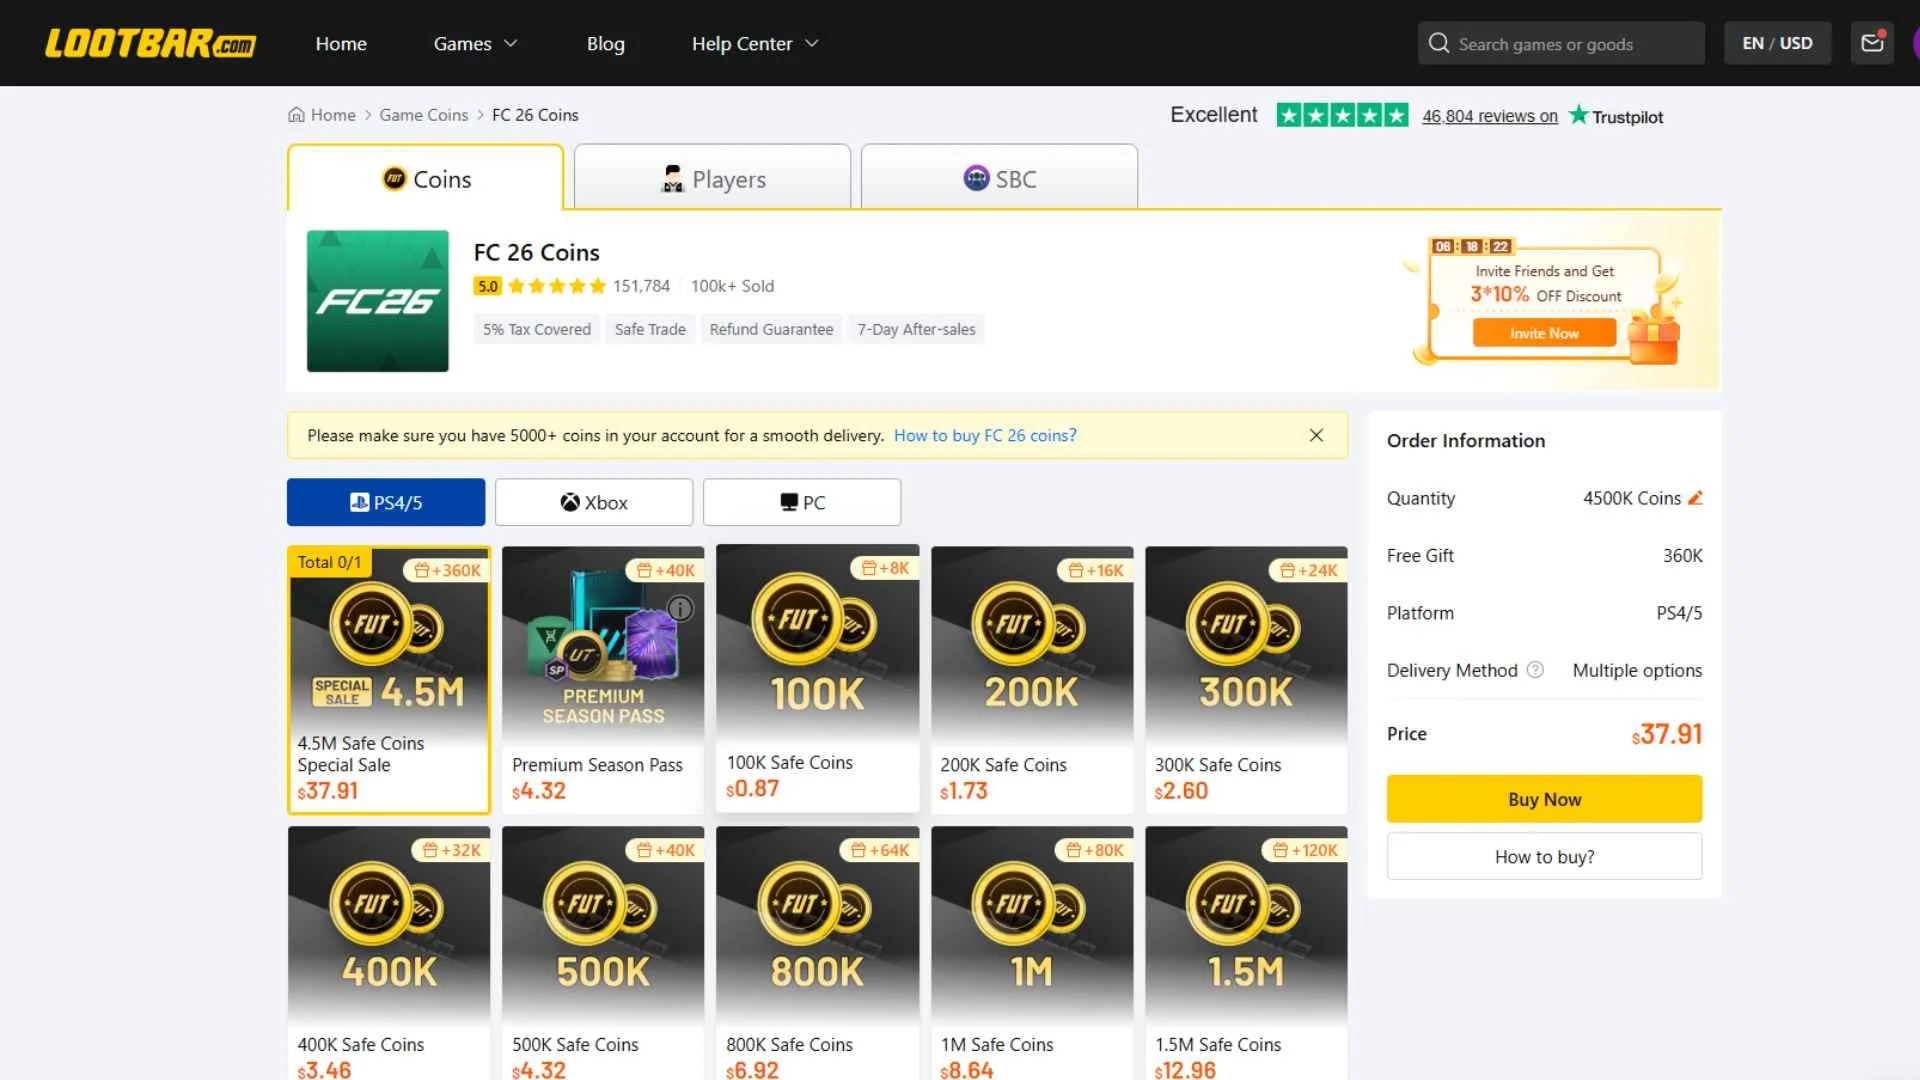Image resolution: width=1920 pixels, height=1080 pixels.
Task: Switch to the SBC tab
Action: click(x=999, y=178)
